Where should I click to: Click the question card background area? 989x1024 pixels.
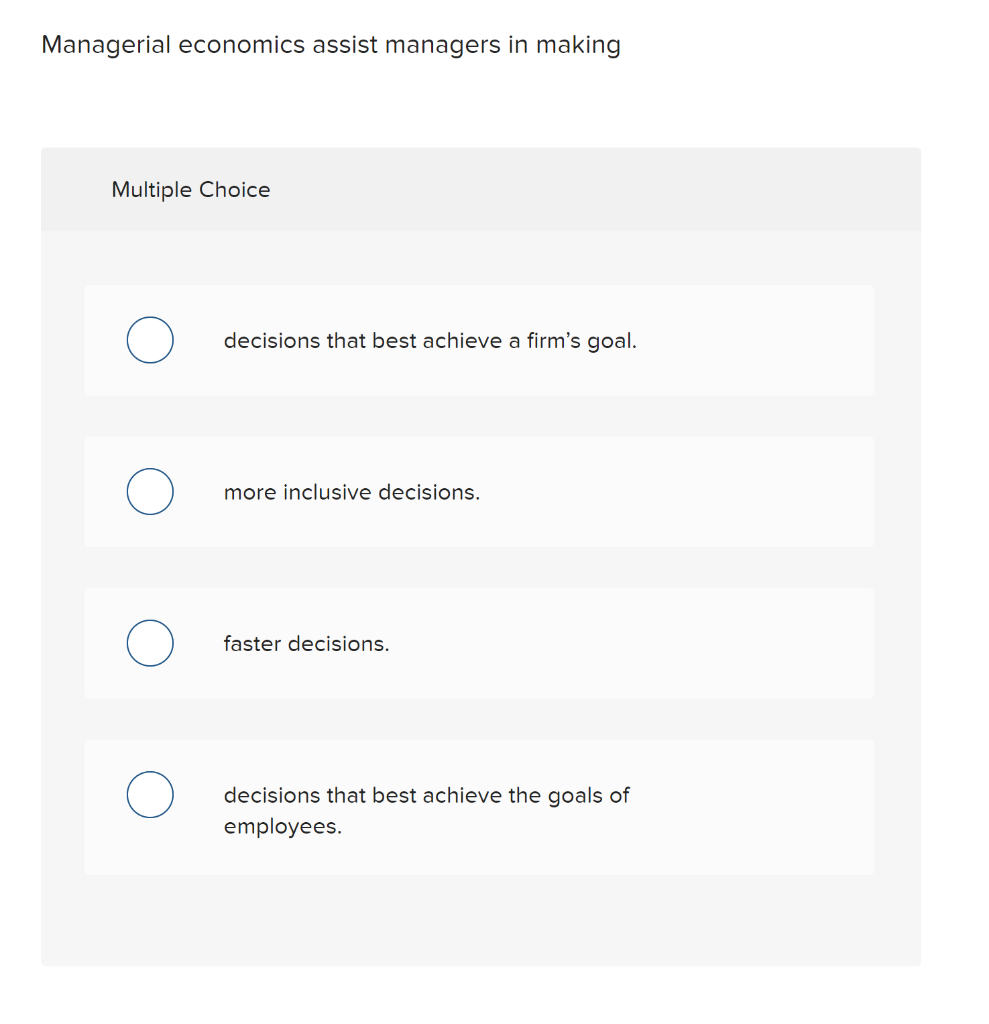(481, 930)
